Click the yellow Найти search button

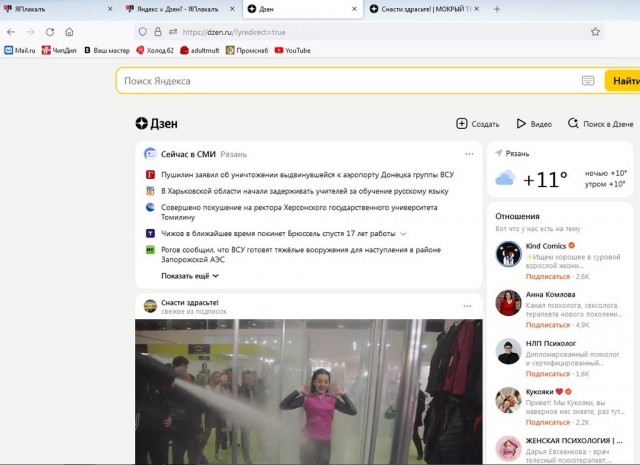pyautogui.click(x=623, y=81)
